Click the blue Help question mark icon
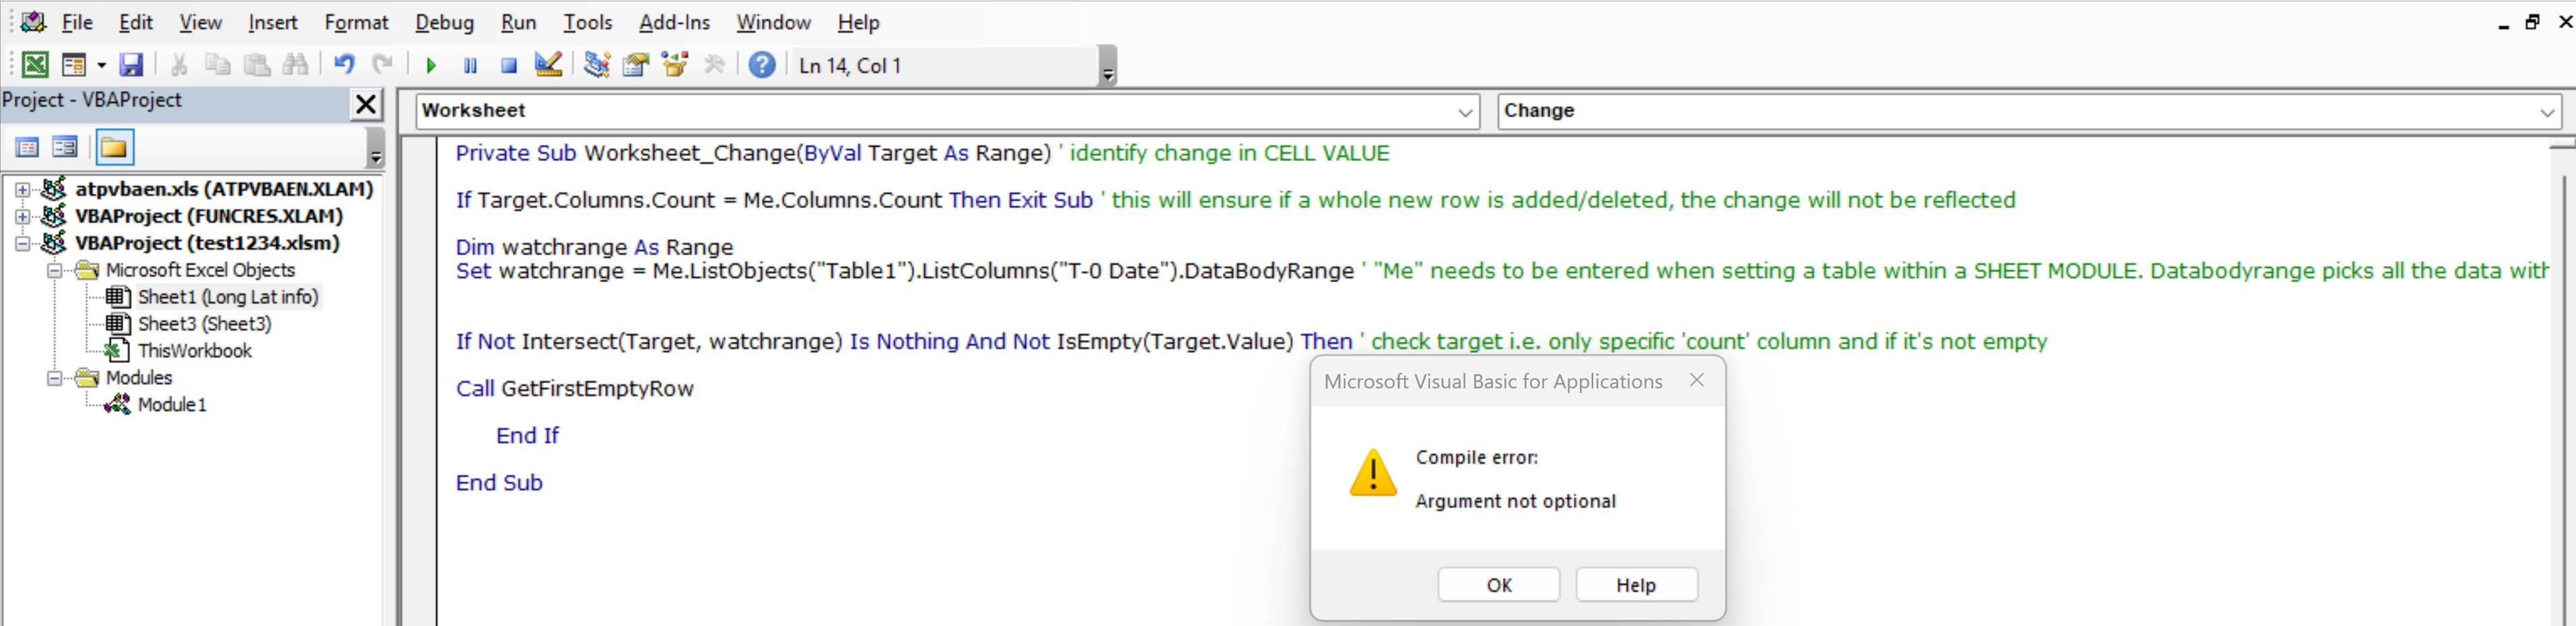Viewport: 2576px width, 626px height. coord(762,65)
